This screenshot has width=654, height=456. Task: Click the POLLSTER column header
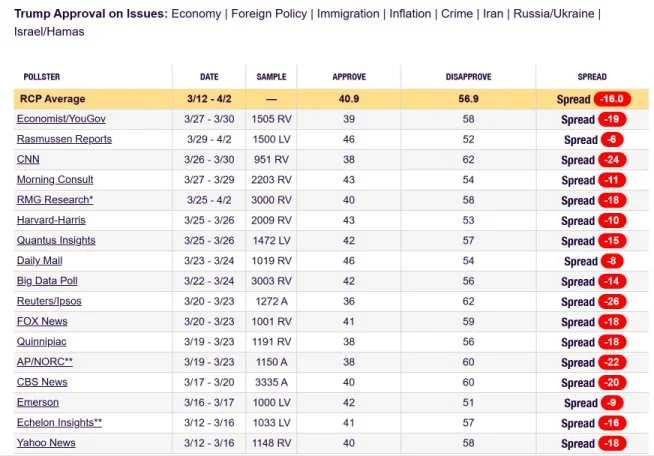click(x=42, y=77)
